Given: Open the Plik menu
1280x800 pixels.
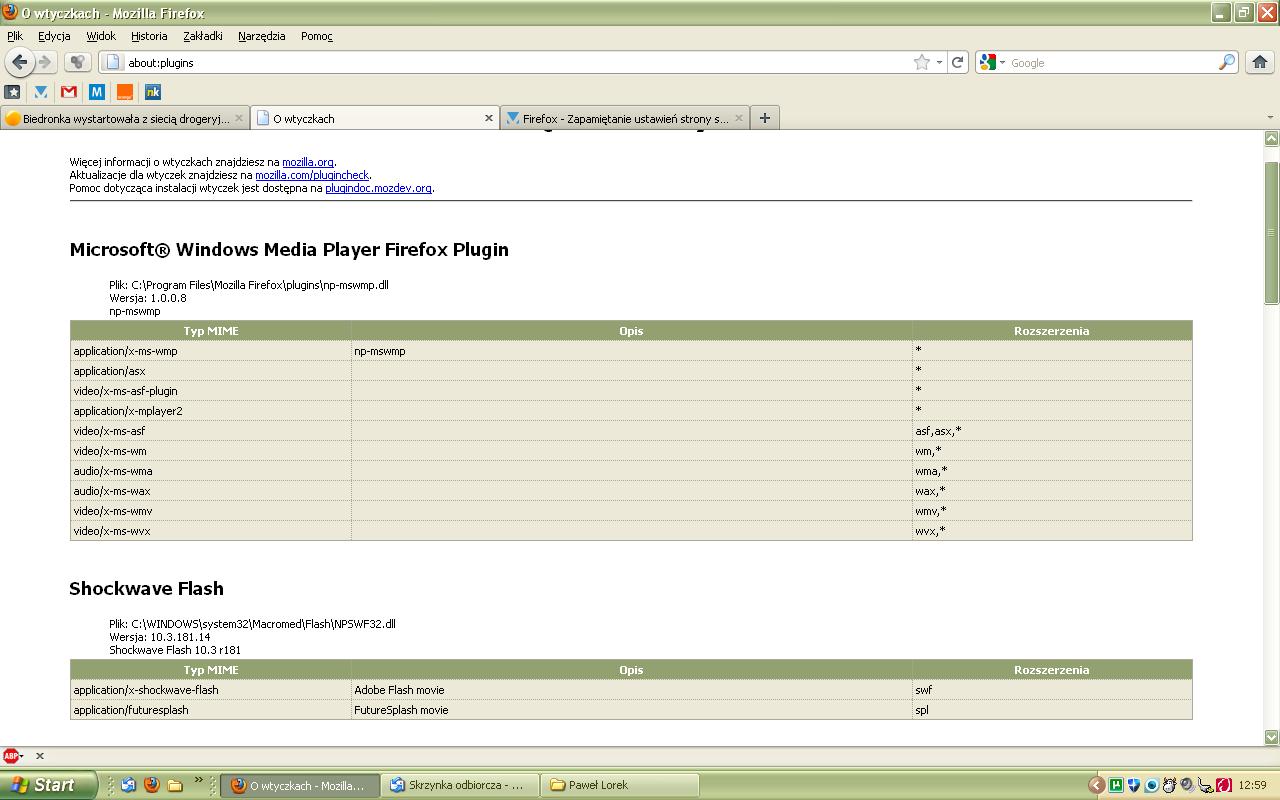Looking at the screenshot, I should [x=15, y=36].
